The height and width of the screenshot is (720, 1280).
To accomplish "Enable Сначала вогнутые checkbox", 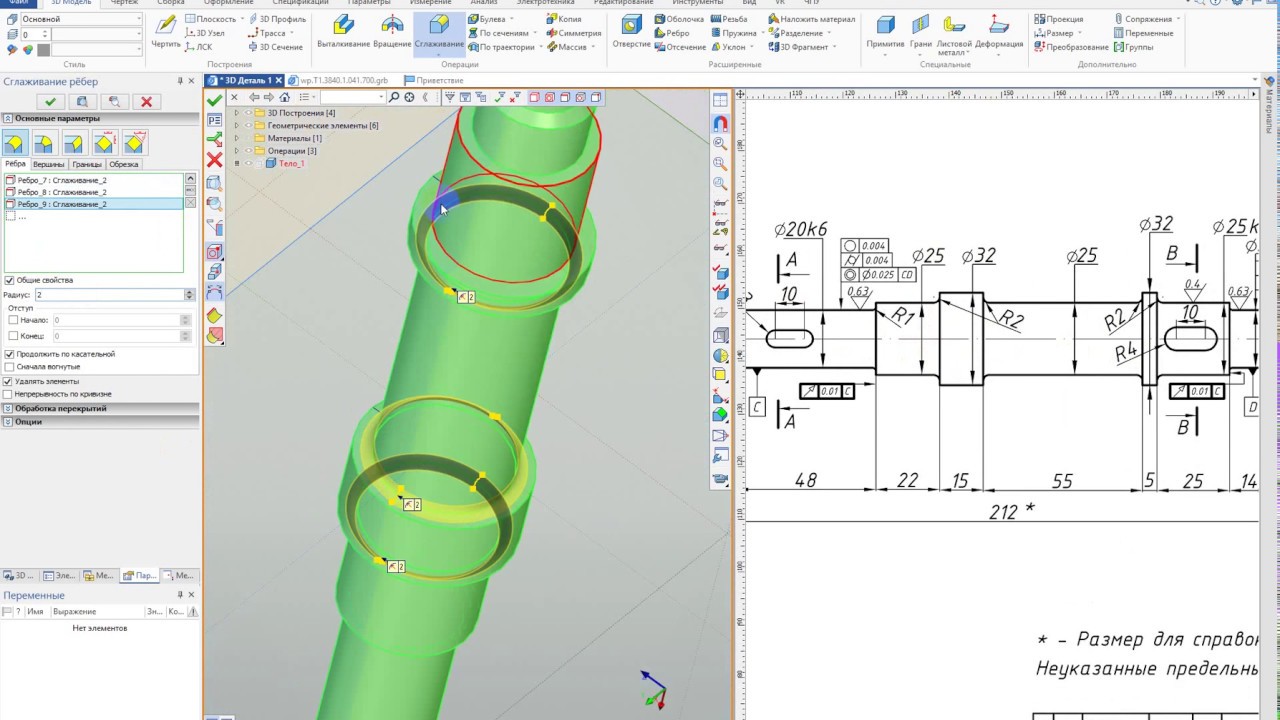I will pyautogui.click(x=10, y=367).
